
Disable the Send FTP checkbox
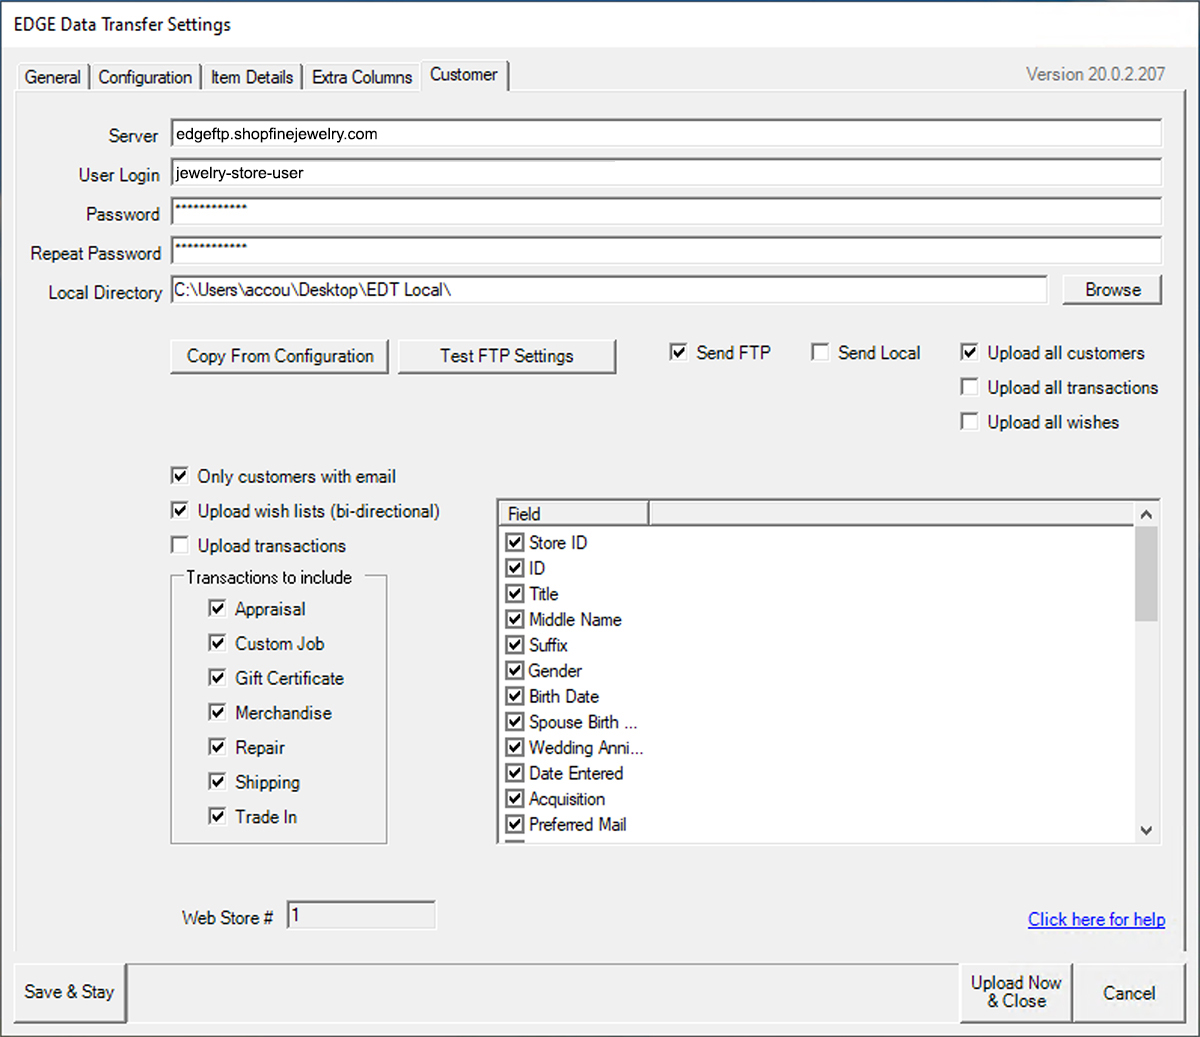tap(679, 352)
